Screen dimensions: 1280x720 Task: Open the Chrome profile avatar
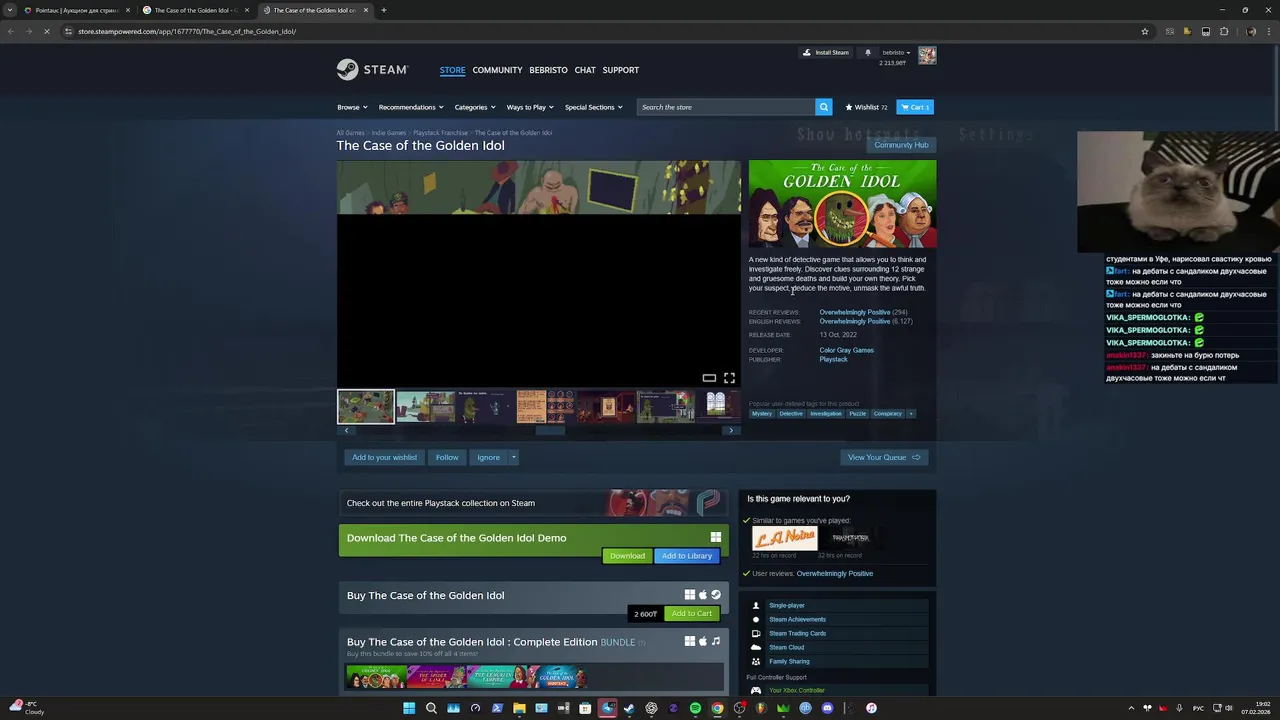[1251, 31]
